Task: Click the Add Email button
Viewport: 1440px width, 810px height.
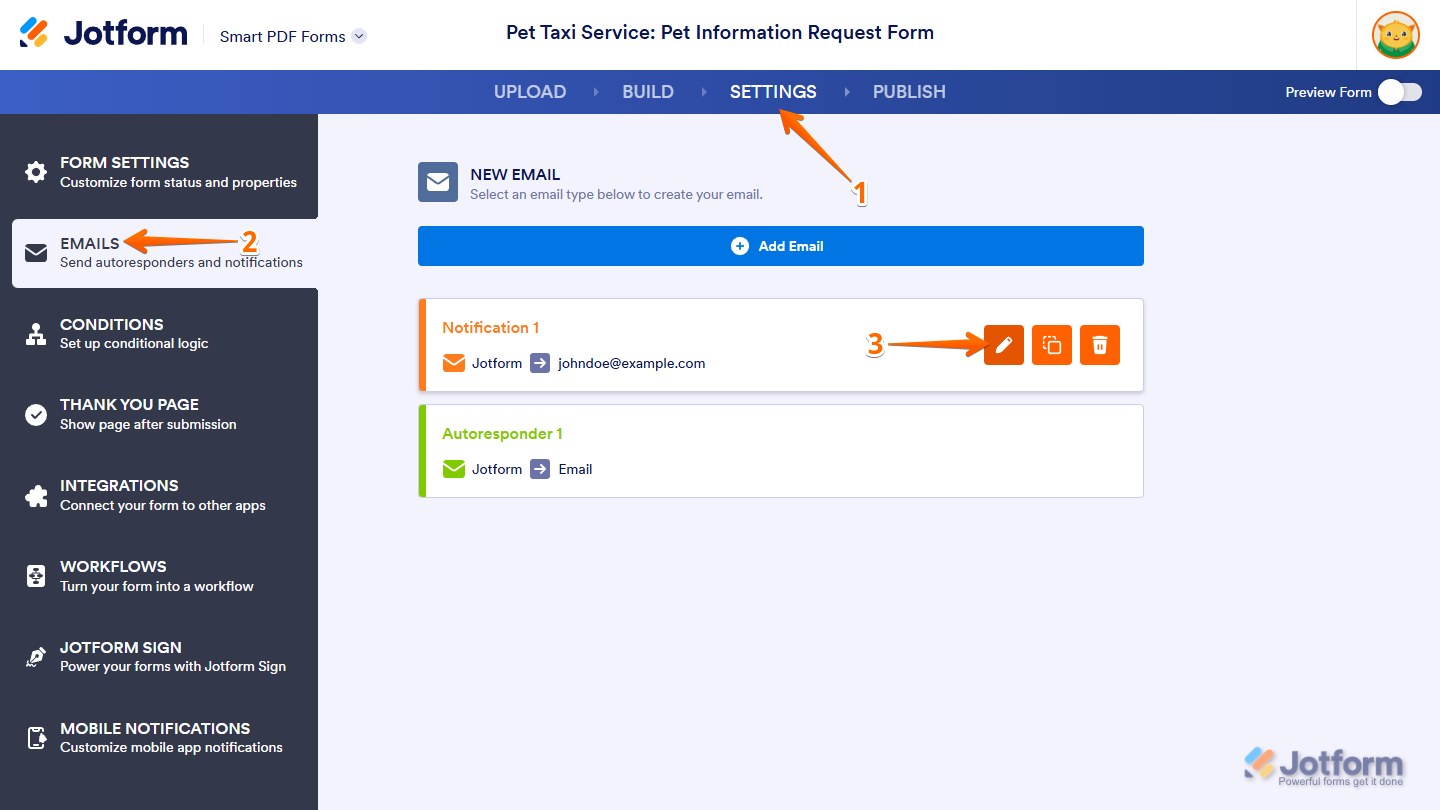Action: coord(781,246)
